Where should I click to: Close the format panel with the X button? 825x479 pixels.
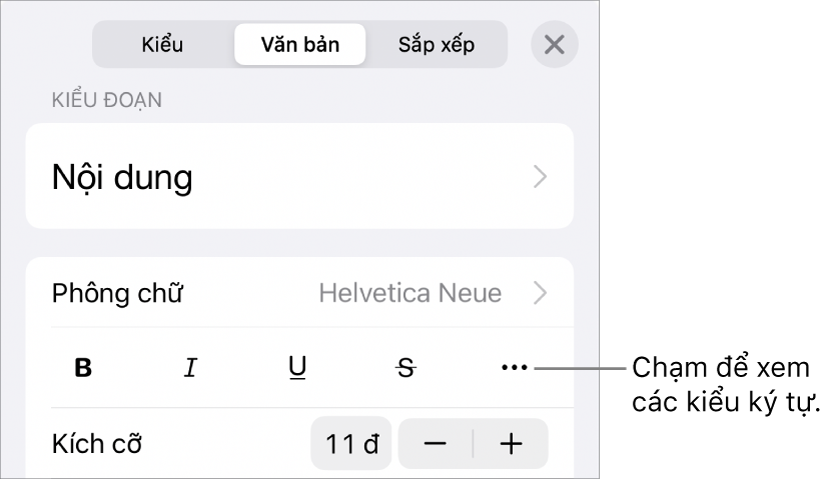coord(555,44)
